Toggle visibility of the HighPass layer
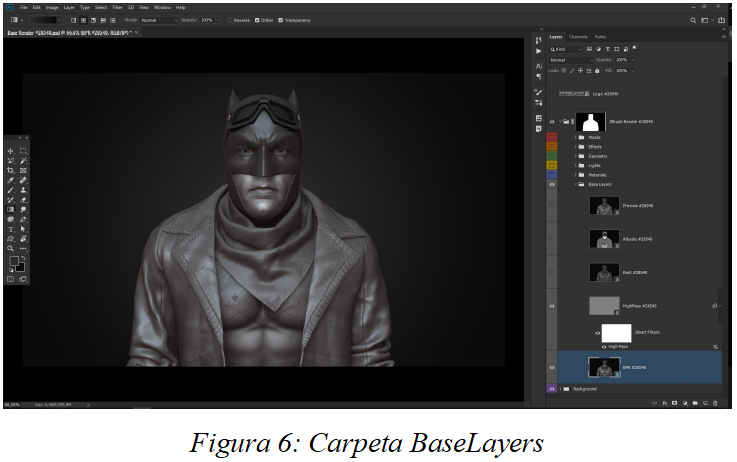 [552, 306]
